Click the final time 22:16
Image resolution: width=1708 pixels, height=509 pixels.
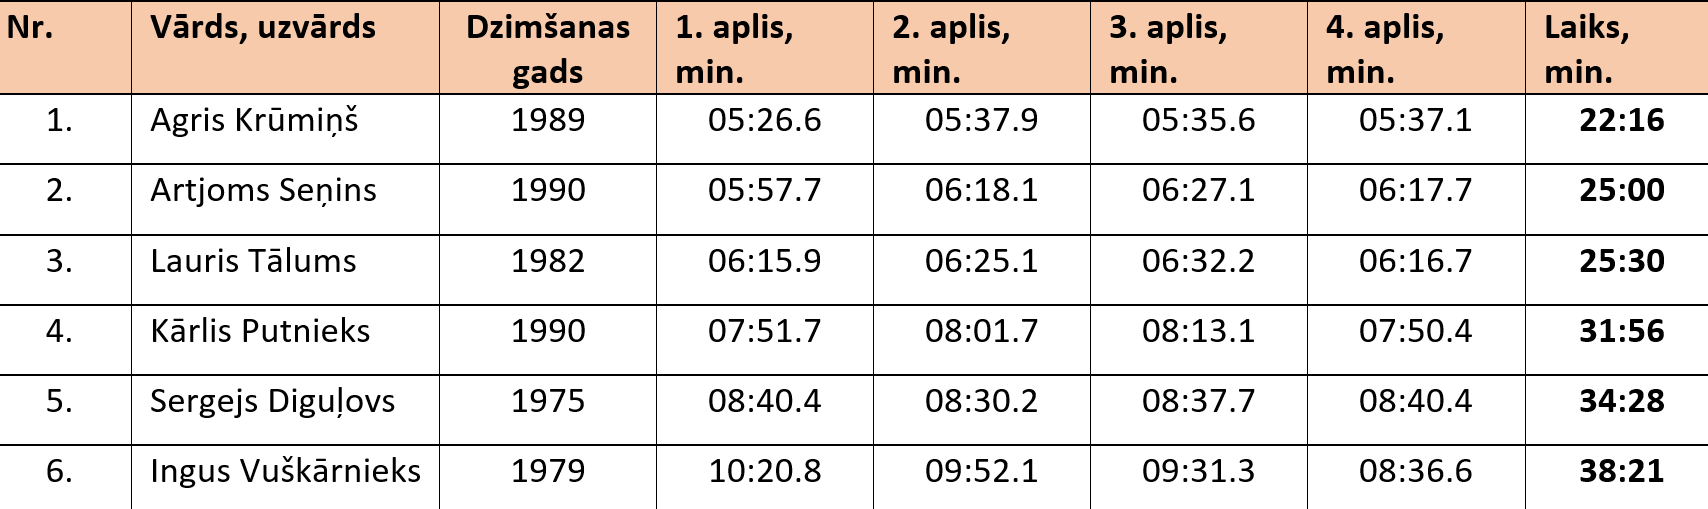click(x=1621, y=121)
